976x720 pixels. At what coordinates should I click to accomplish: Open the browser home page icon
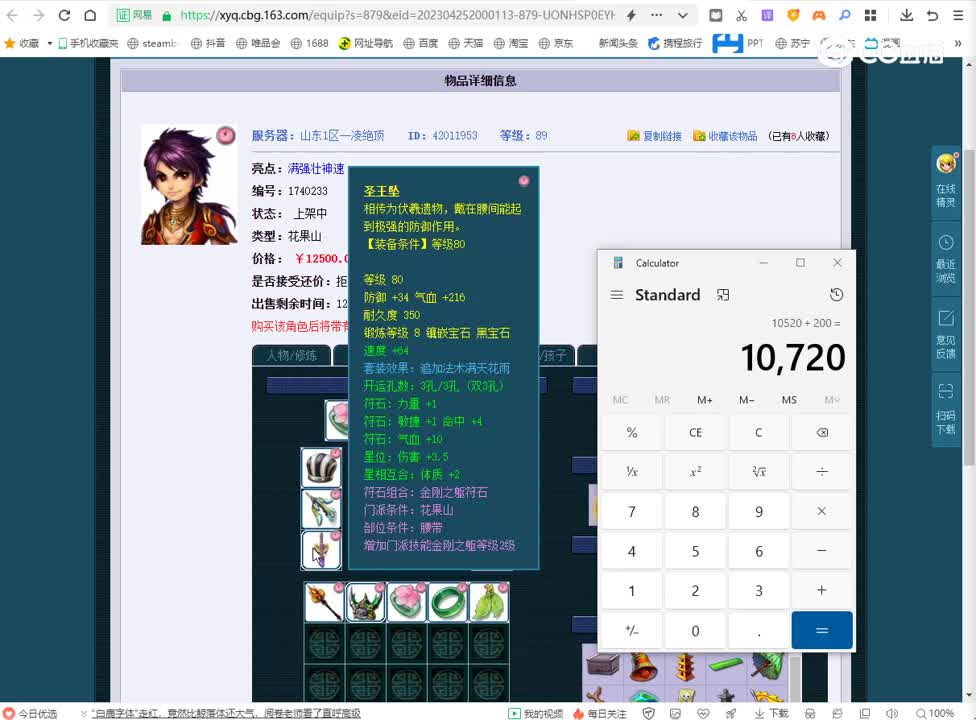click(x=90, y=16)
